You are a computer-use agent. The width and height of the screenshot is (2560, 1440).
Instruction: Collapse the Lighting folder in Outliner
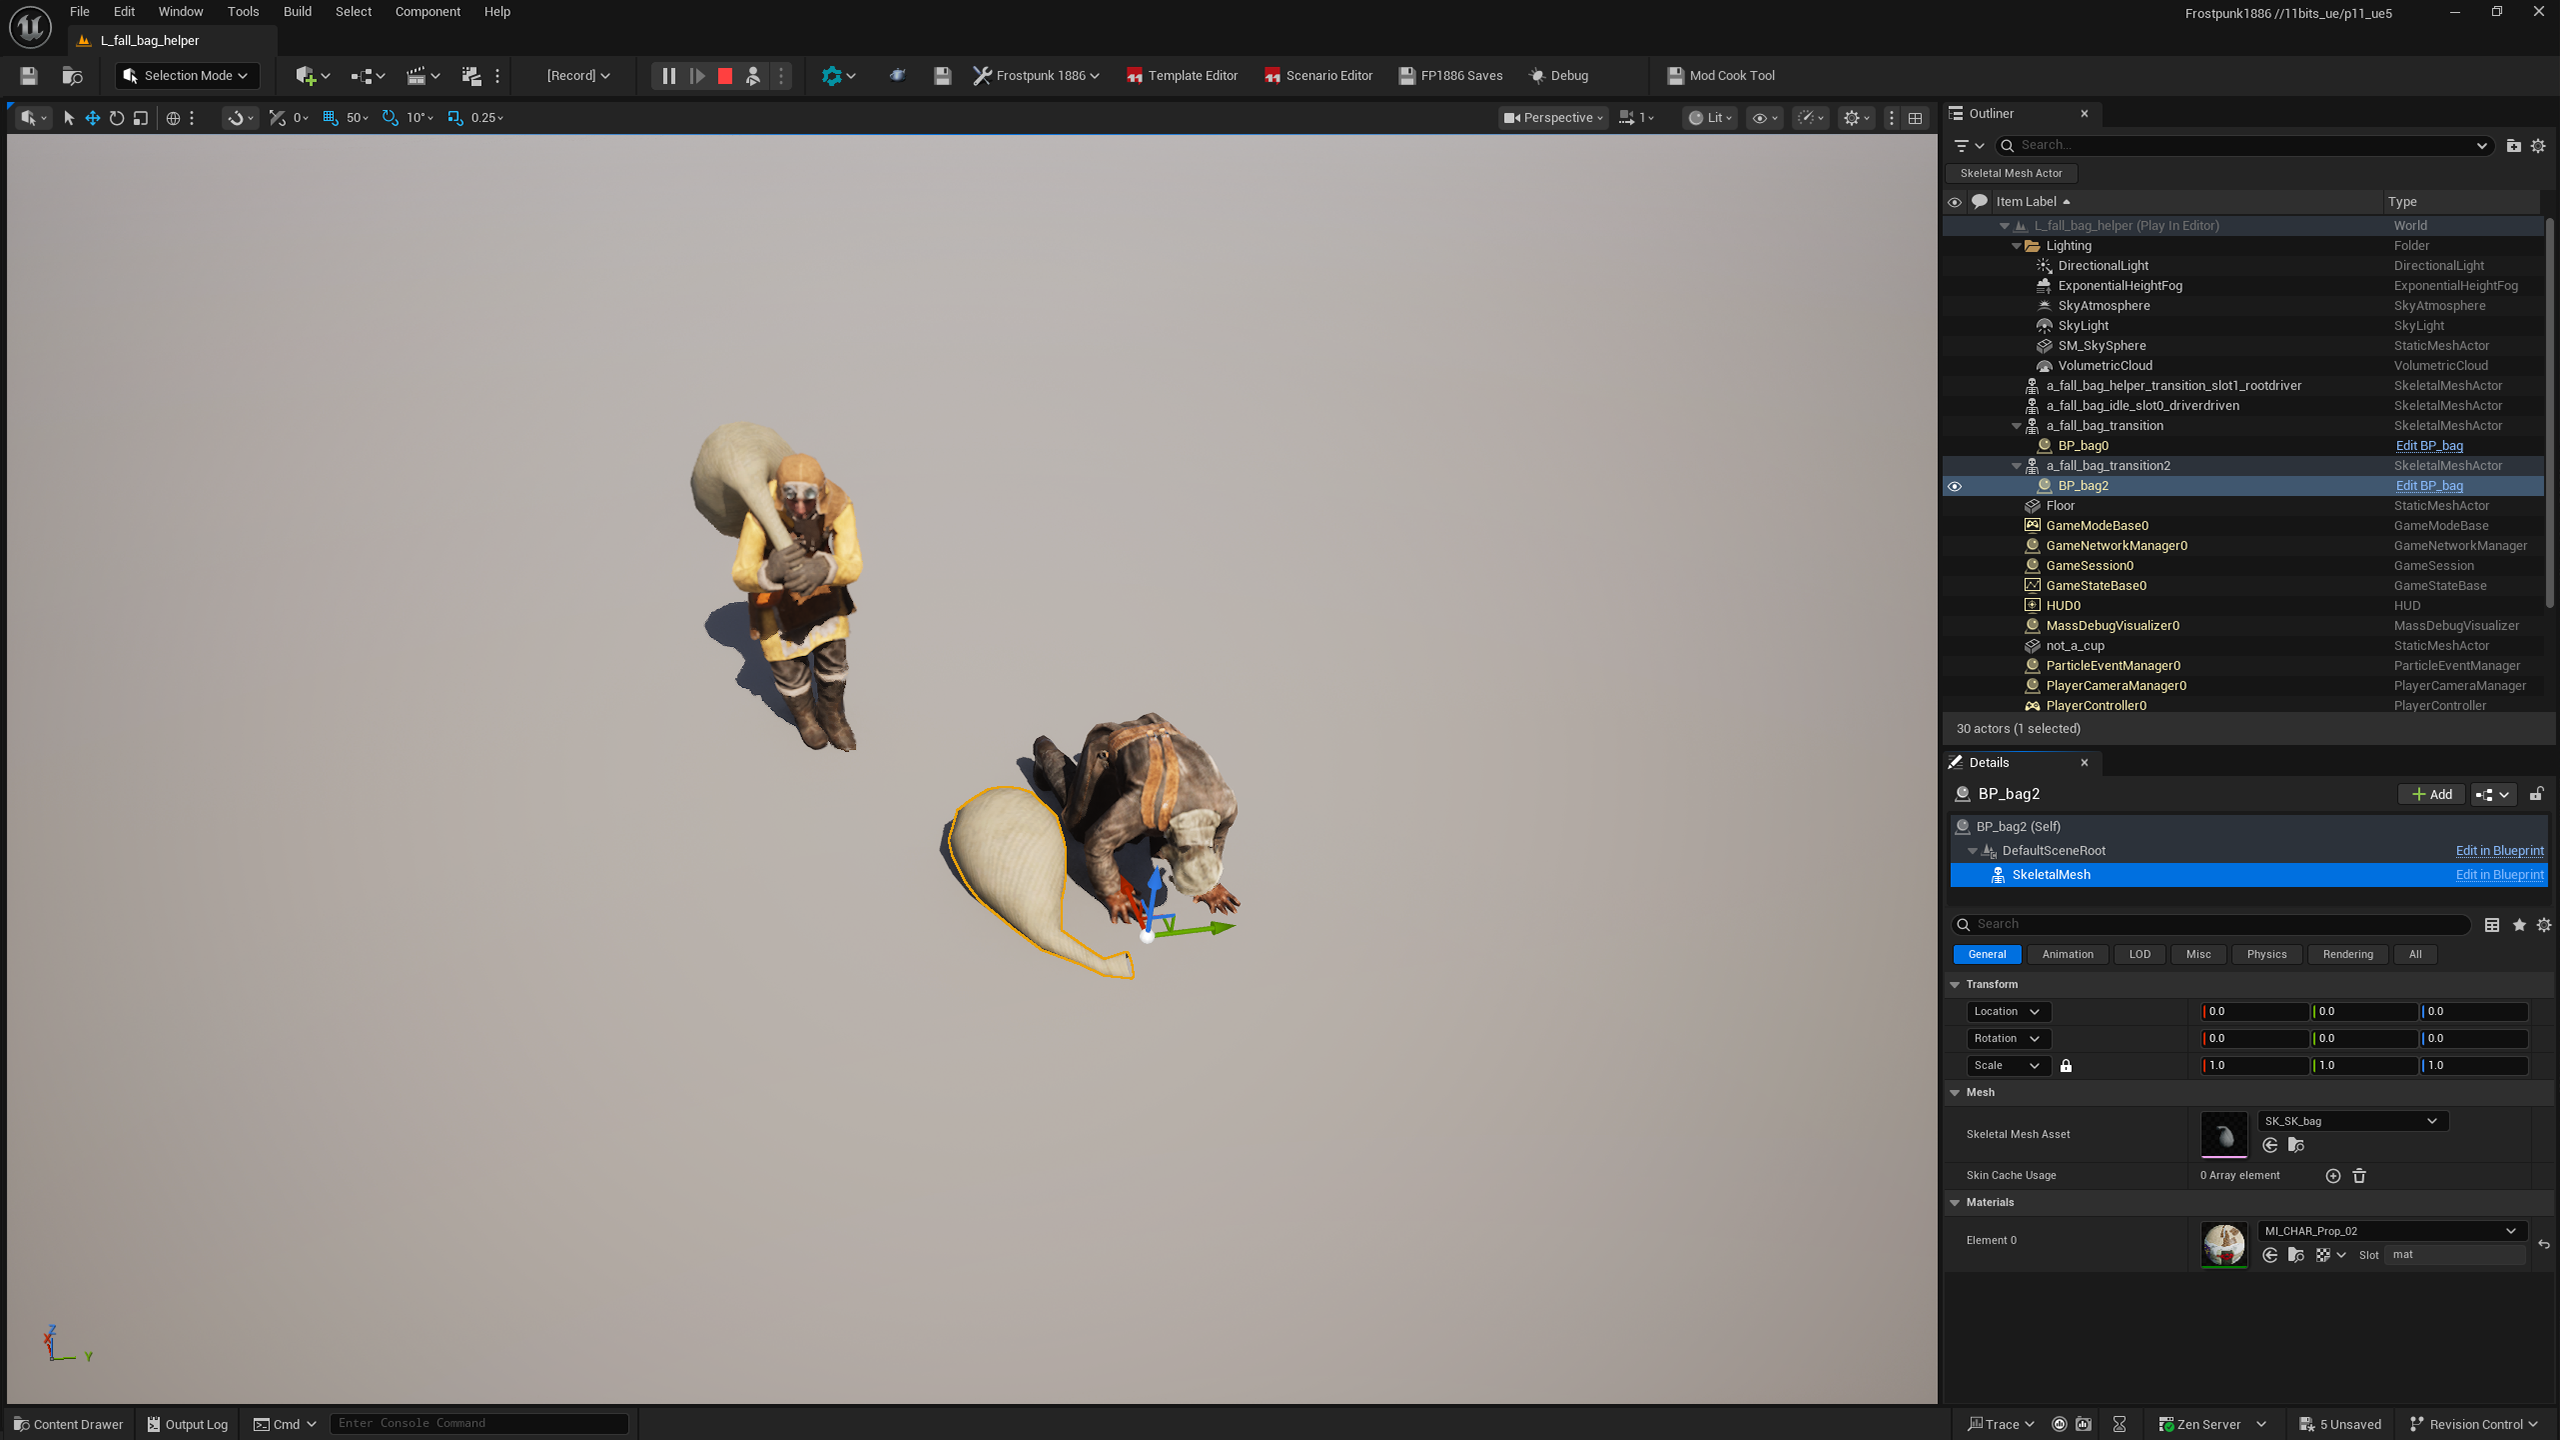[x=2016, y=246]
